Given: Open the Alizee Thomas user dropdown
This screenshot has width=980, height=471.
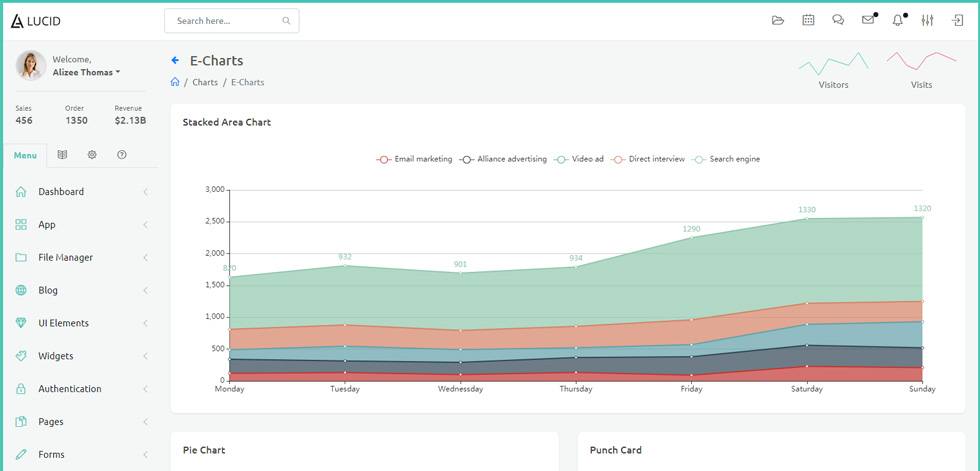Looking at the screenshot, I should coord(86,72).
